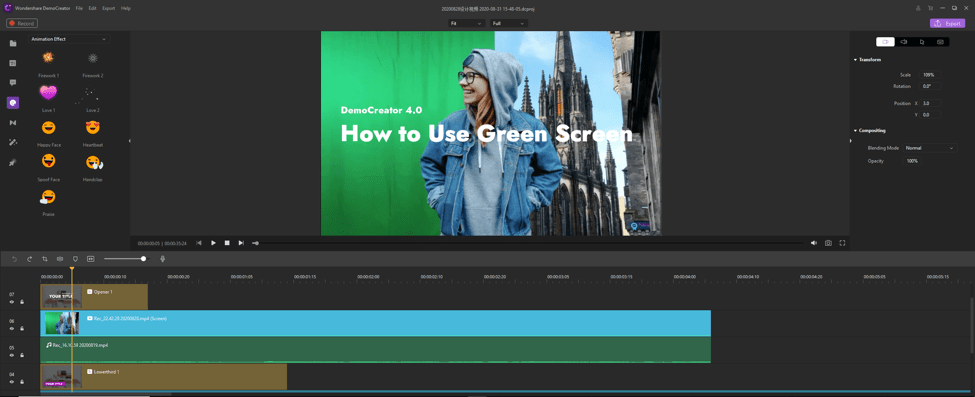This screenshot has width=975, height=397.
Task: Open the annotations speech-bubble panel
Action: [x=12, y=83]
